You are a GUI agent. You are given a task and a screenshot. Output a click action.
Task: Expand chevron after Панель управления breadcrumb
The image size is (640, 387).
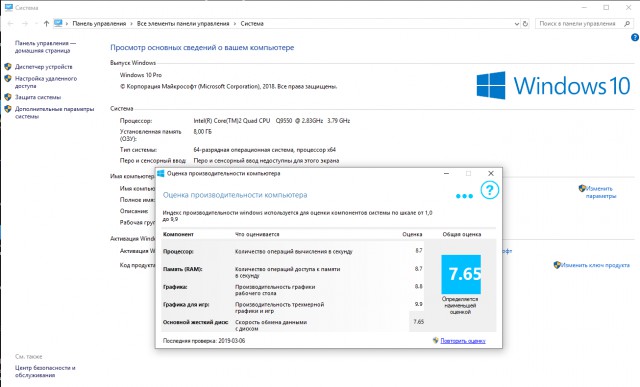coord(131,24)
